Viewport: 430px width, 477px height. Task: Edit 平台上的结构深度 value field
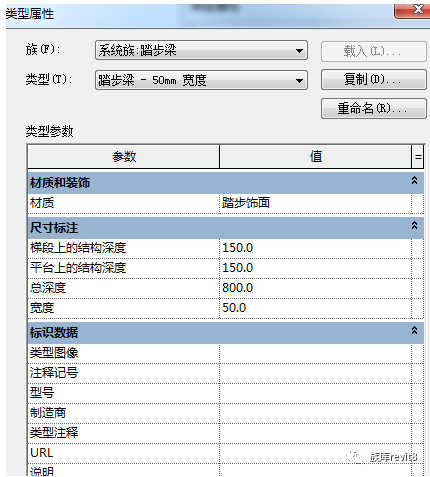pos(315,268)
